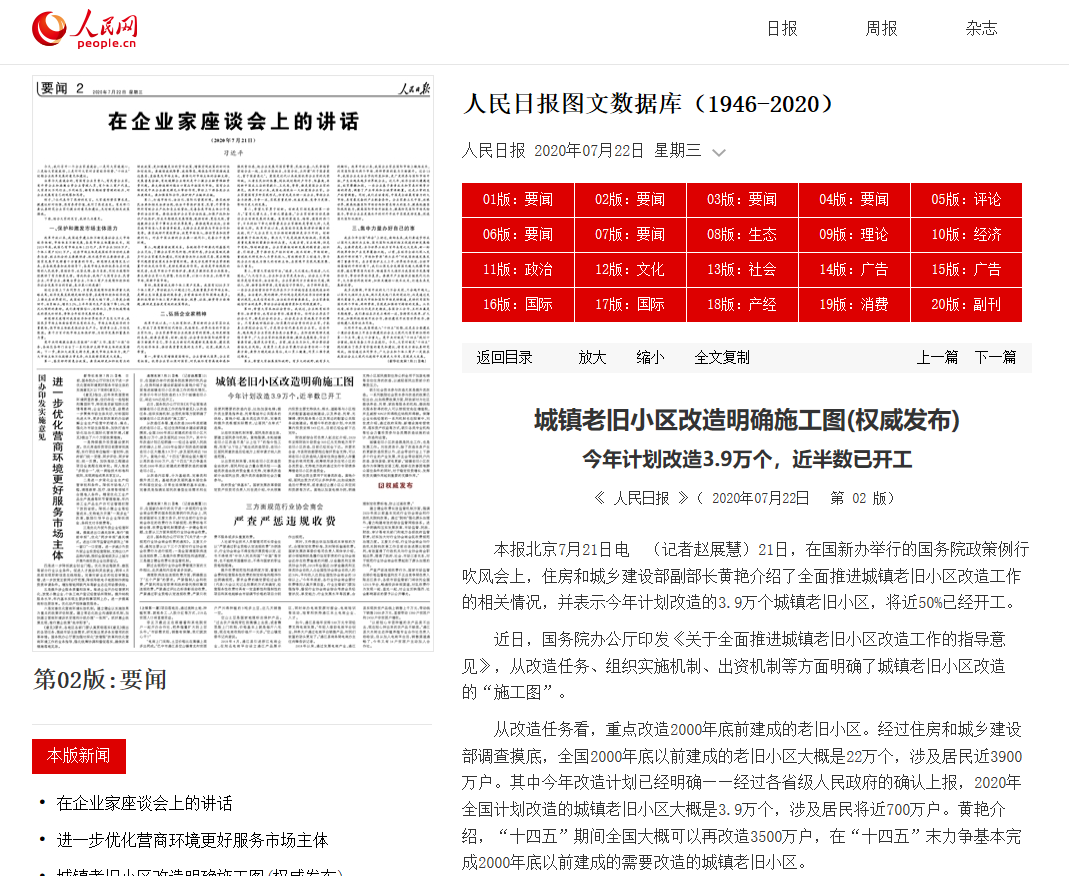Image resolution: width=1069 pixels, height=876 pixels.
Task: Go to 杂志 section
Action: point(981,28)
